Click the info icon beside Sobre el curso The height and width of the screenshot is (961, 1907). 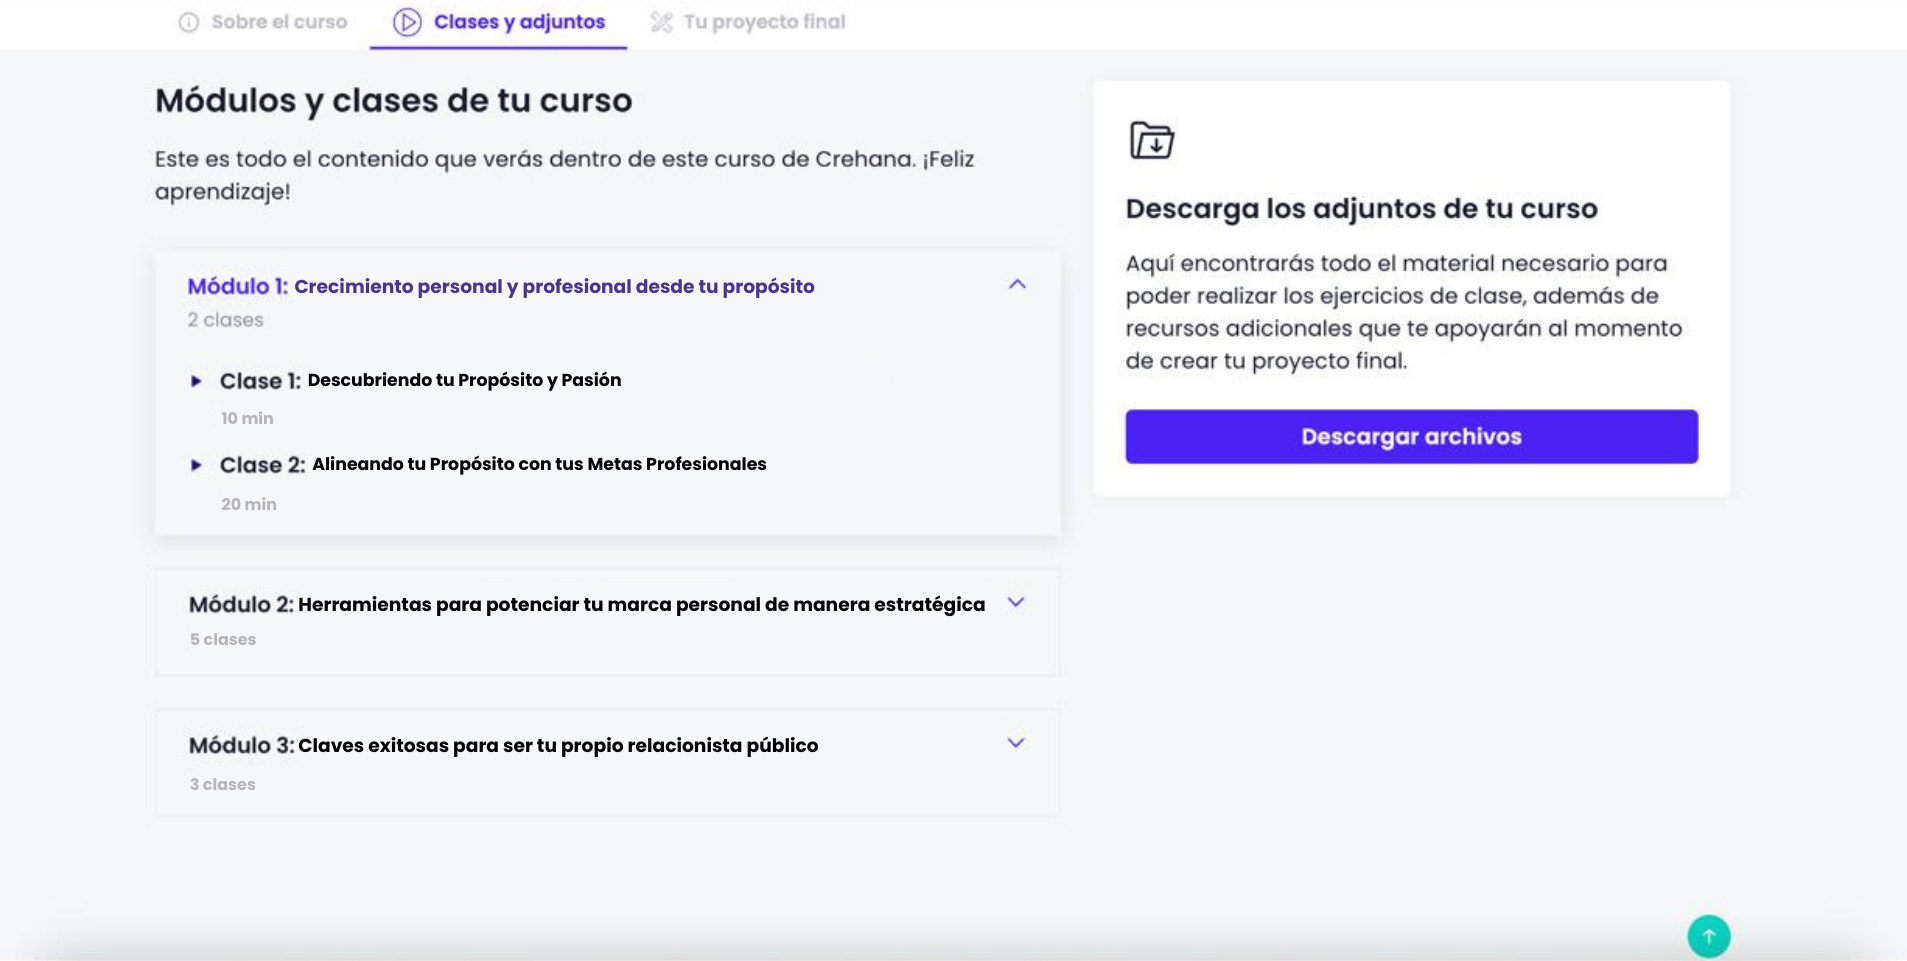coord(188,22)
